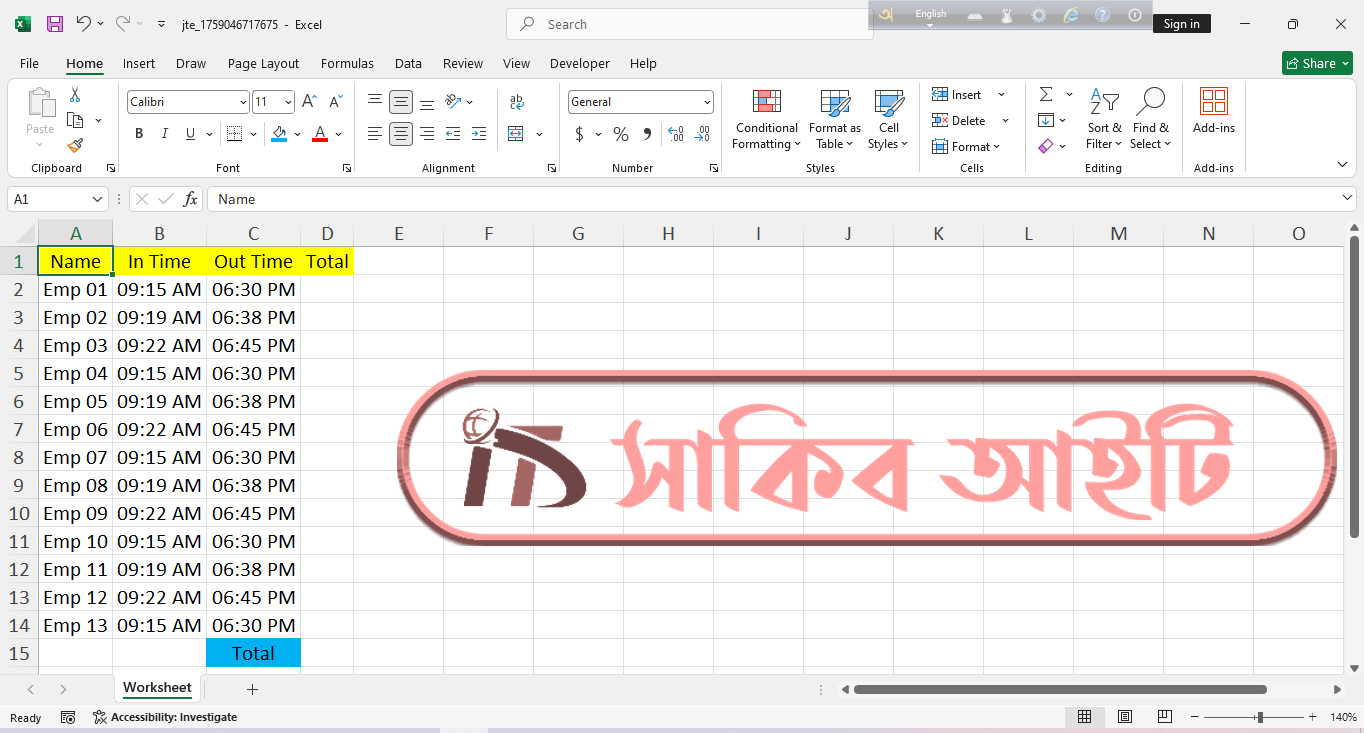Switch to the Insert ribbon tab
Screen dimensions: 1364x733
point(139,63)
